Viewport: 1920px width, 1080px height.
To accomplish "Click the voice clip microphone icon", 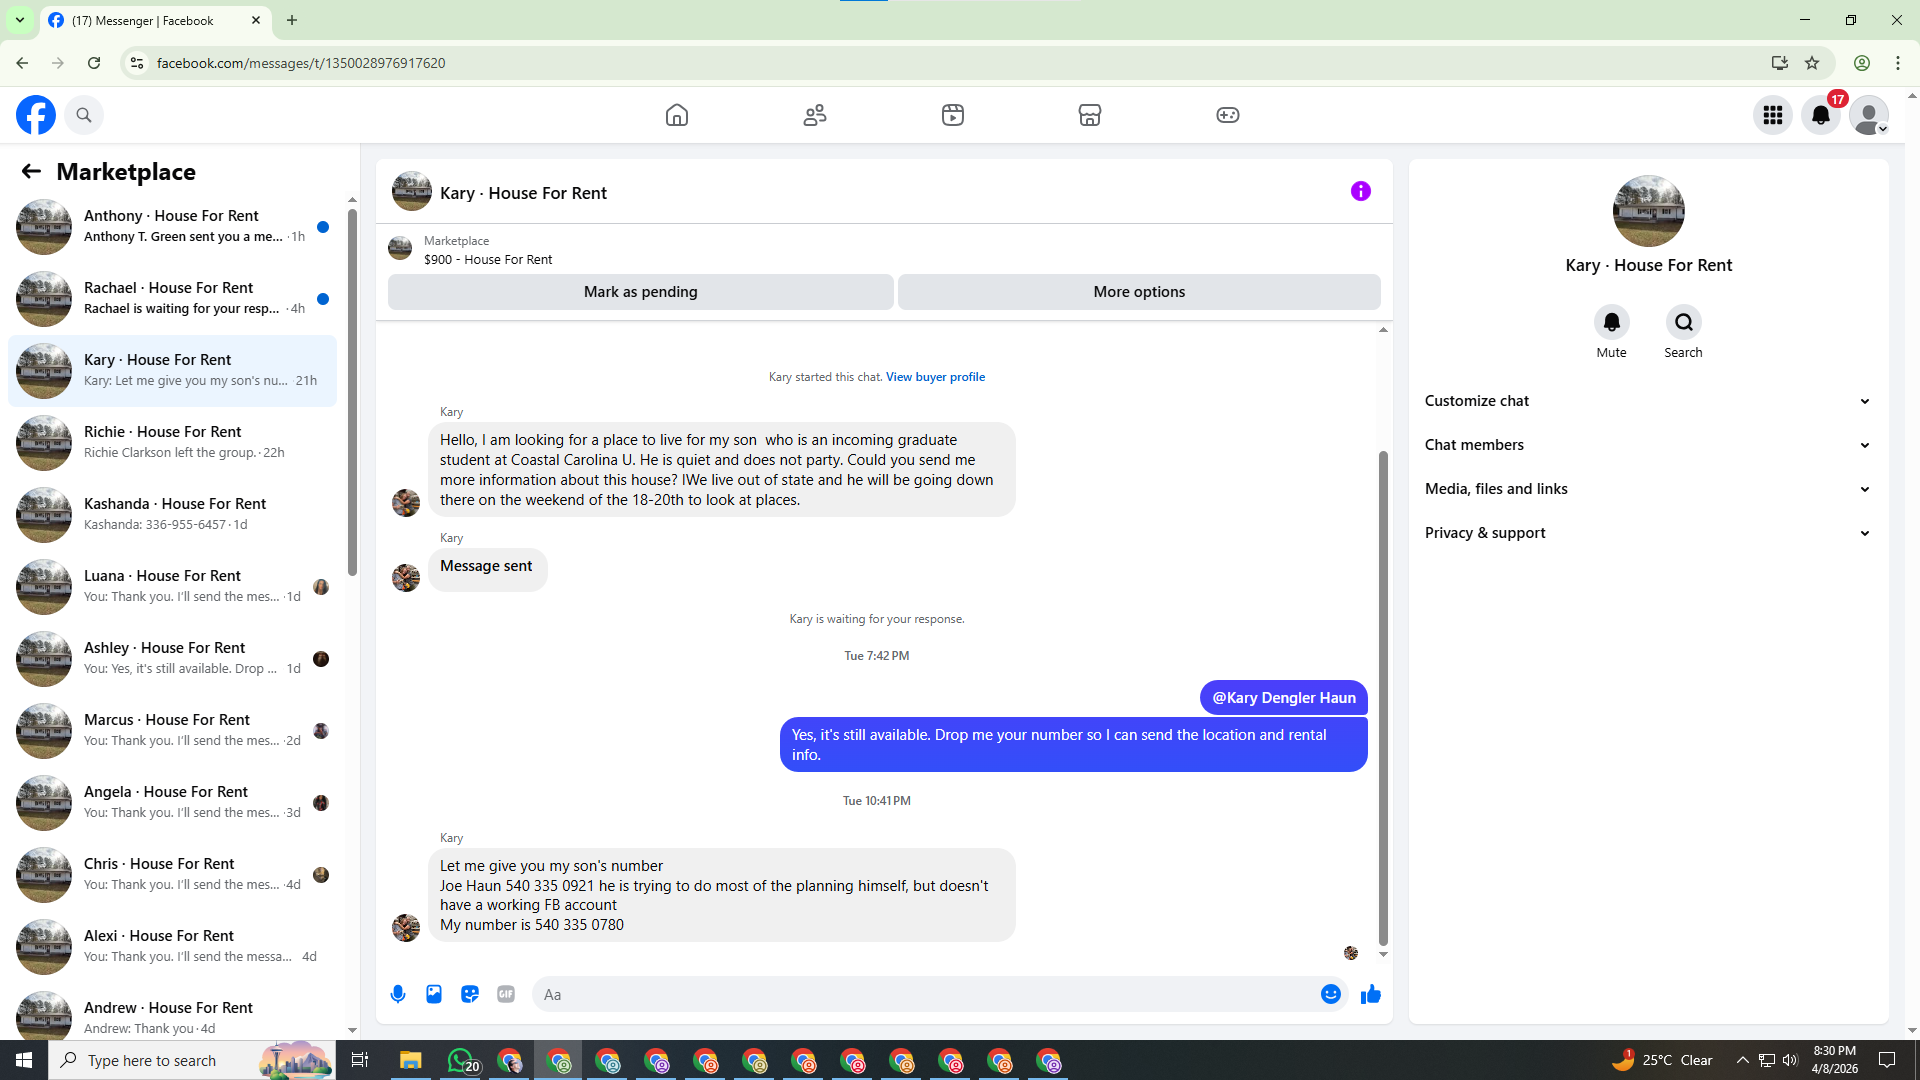I will click(x=398, y=994).
